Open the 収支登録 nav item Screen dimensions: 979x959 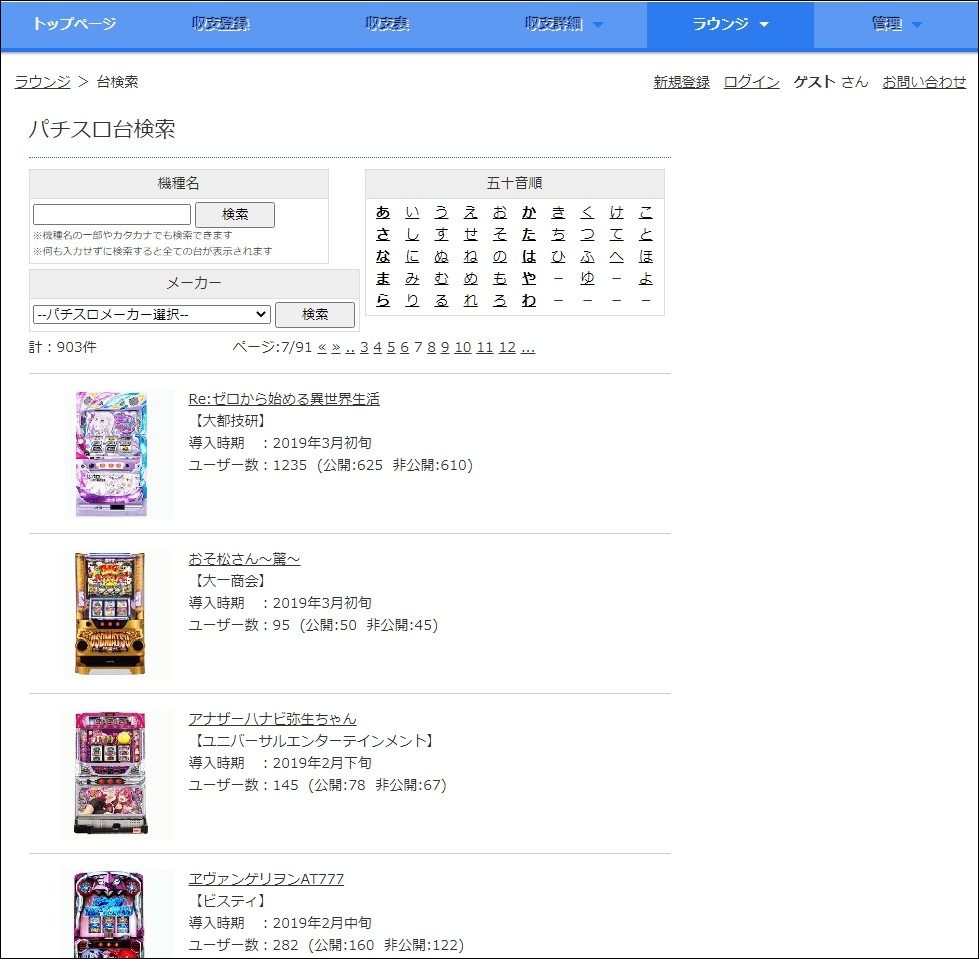(220, 24)
